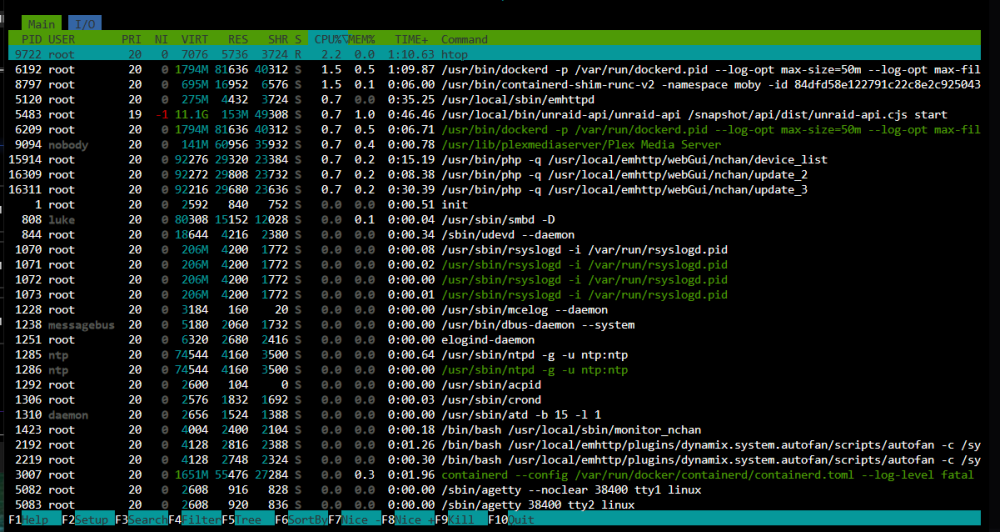Select the php update_2 process row

[x=494, y=175]
